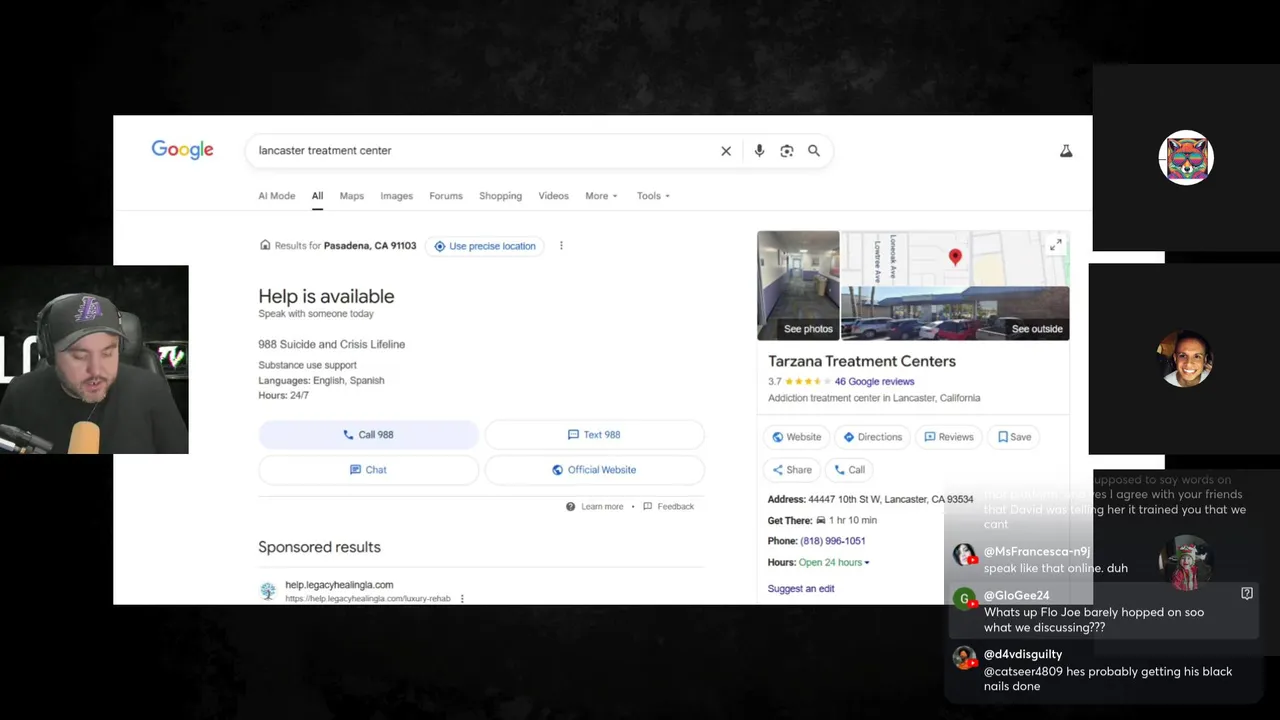Get Directions to Tarzana Treatment Centers
This screenshot has width=1280, height=720.
(x=872, y=437)
